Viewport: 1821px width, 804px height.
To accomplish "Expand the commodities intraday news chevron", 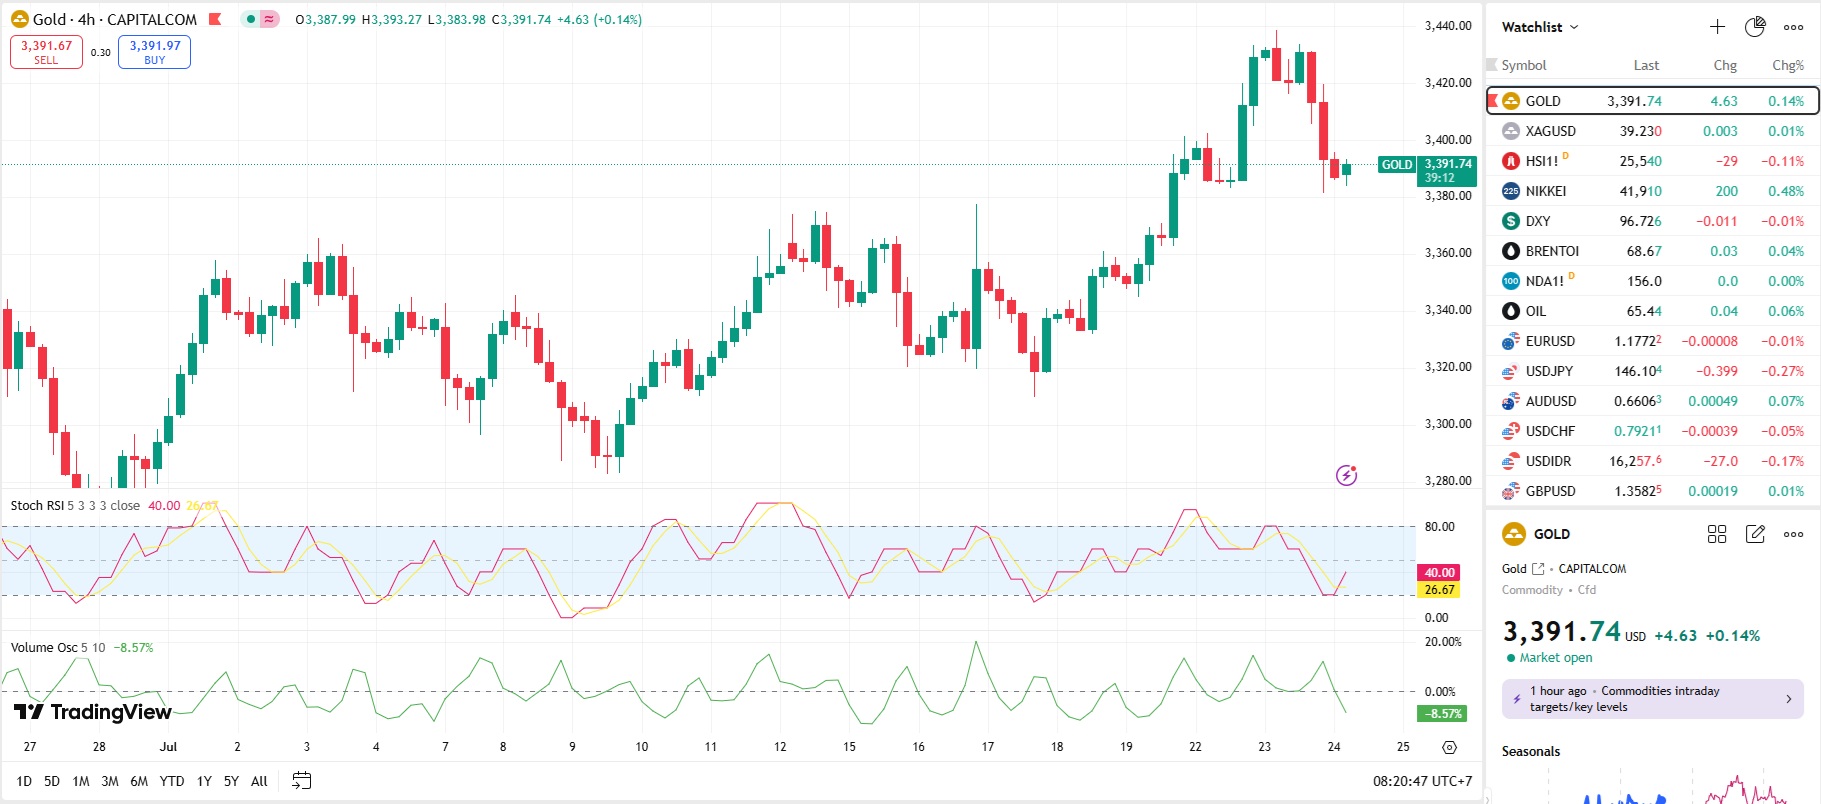I will point(1789,699).
